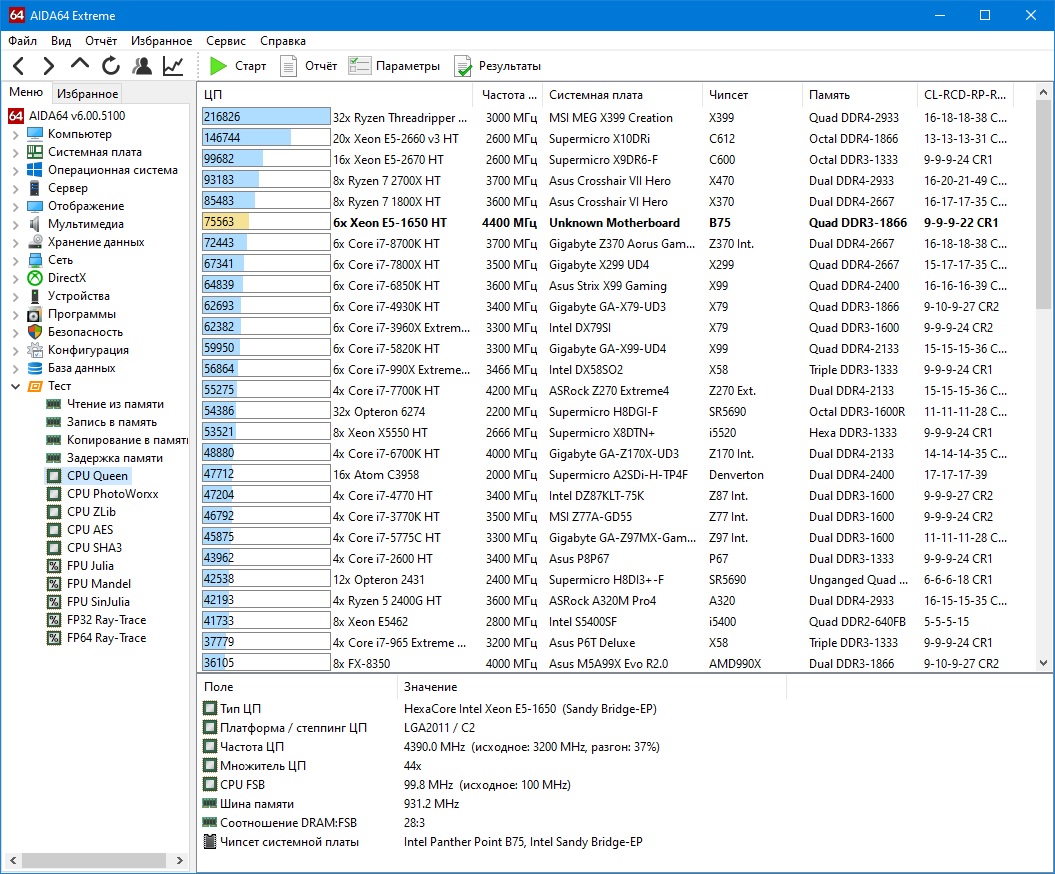This screenshot has width=1055, height=874.
Task: Open the graph chart toolbar icon
Action: tap(173, 66)
